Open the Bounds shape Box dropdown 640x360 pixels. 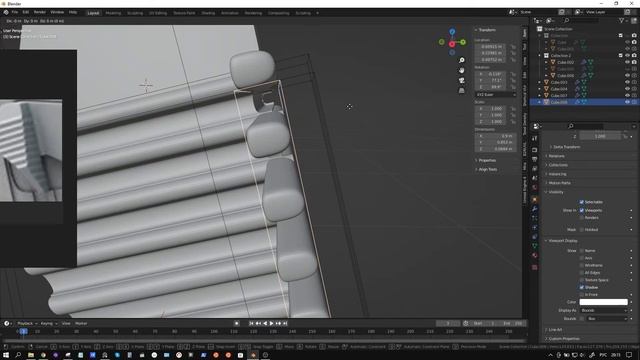point(607,318)
